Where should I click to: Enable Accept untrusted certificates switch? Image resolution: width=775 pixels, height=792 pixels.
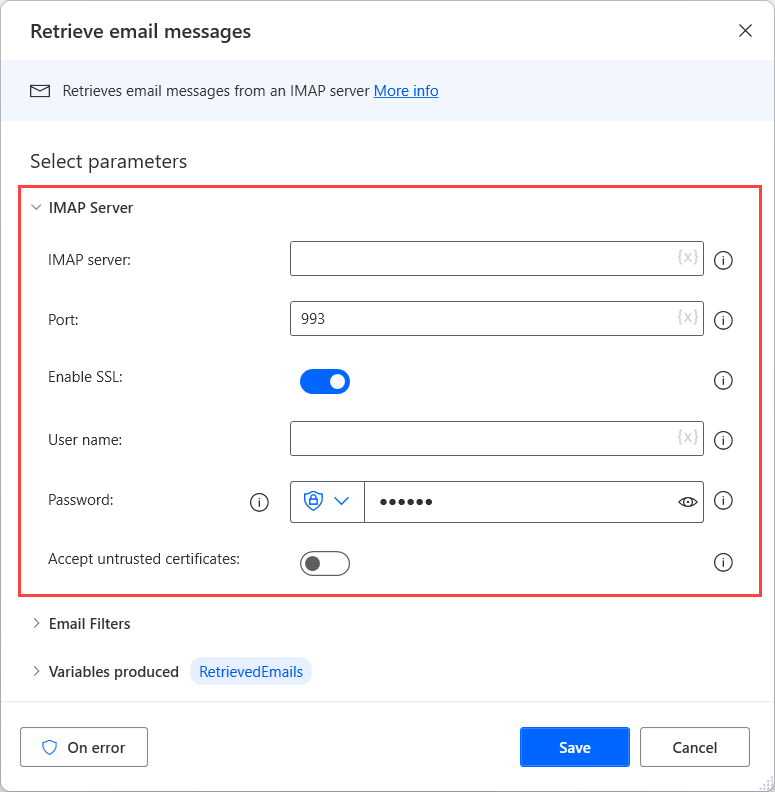click(x=325, y=564)
